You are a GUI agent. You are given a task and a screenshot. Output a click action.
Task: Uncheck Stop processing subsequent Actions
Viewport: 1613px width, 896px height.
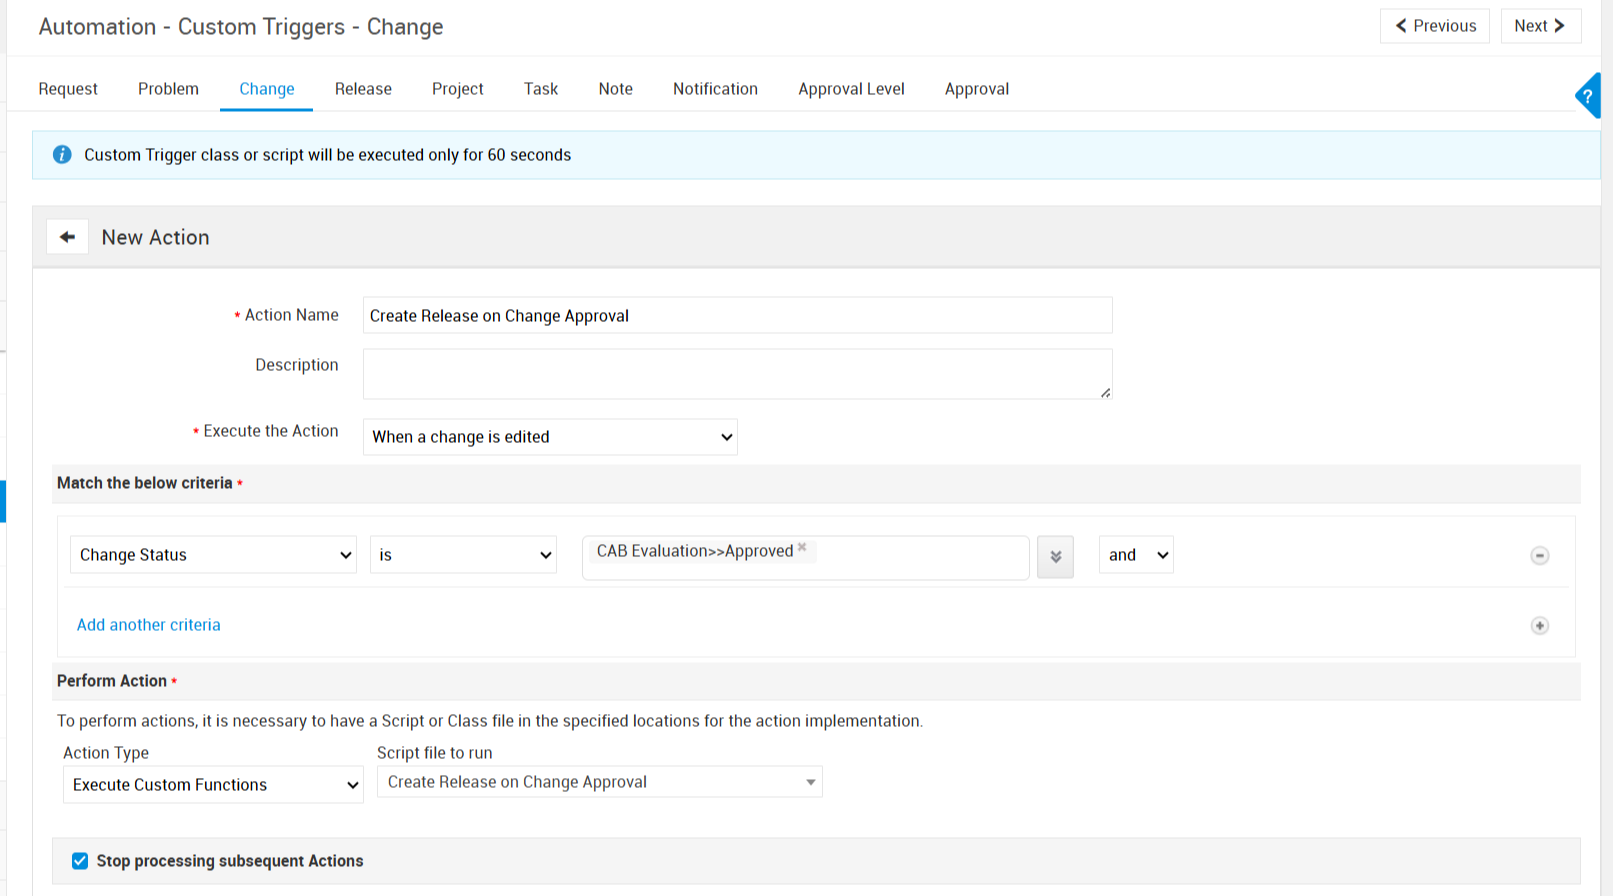coord(80,861)
